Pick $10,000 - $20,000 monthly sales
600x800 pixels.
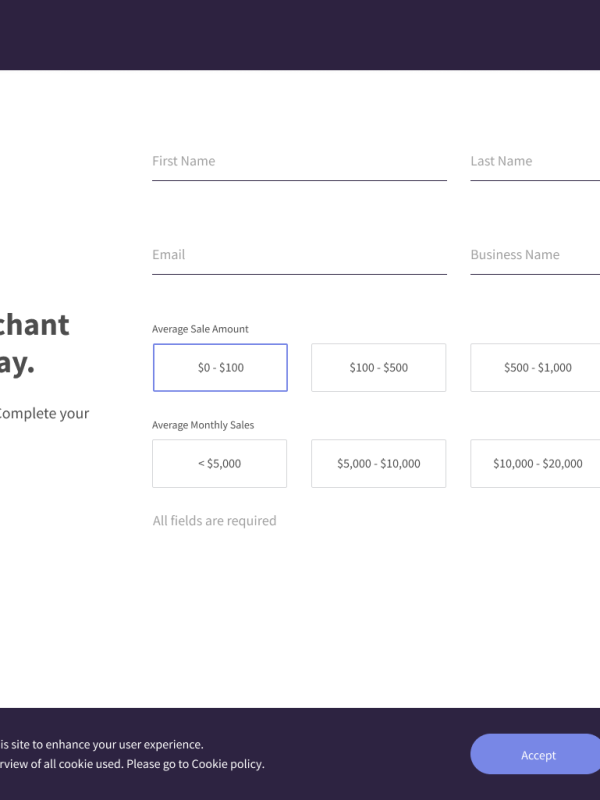coord(536,464)
